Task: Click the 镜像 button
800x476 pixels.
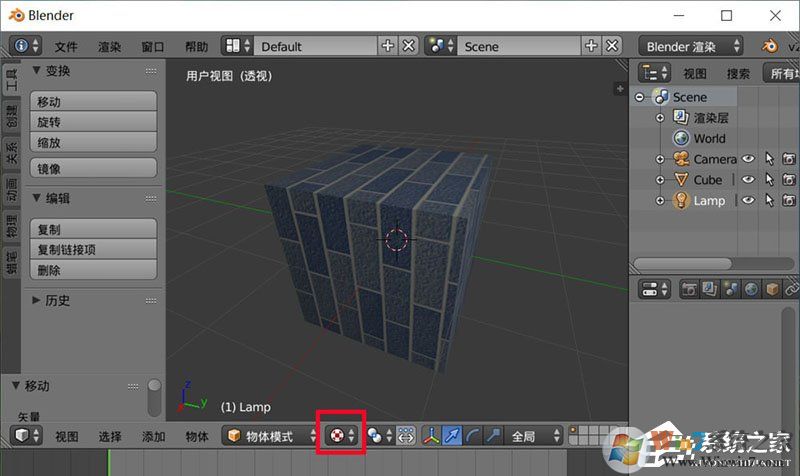Action: [93, 168]
